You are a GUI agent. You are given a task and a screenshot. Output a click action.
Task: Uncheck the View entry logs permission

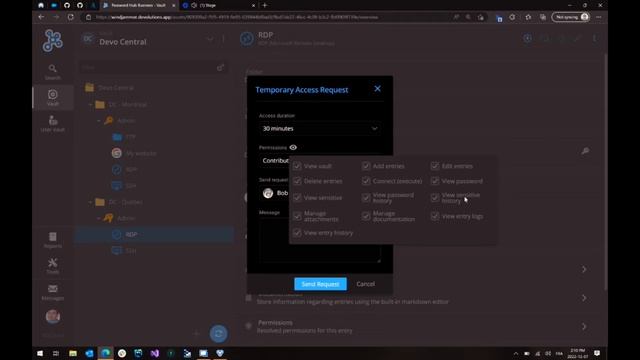click(435, 216)
